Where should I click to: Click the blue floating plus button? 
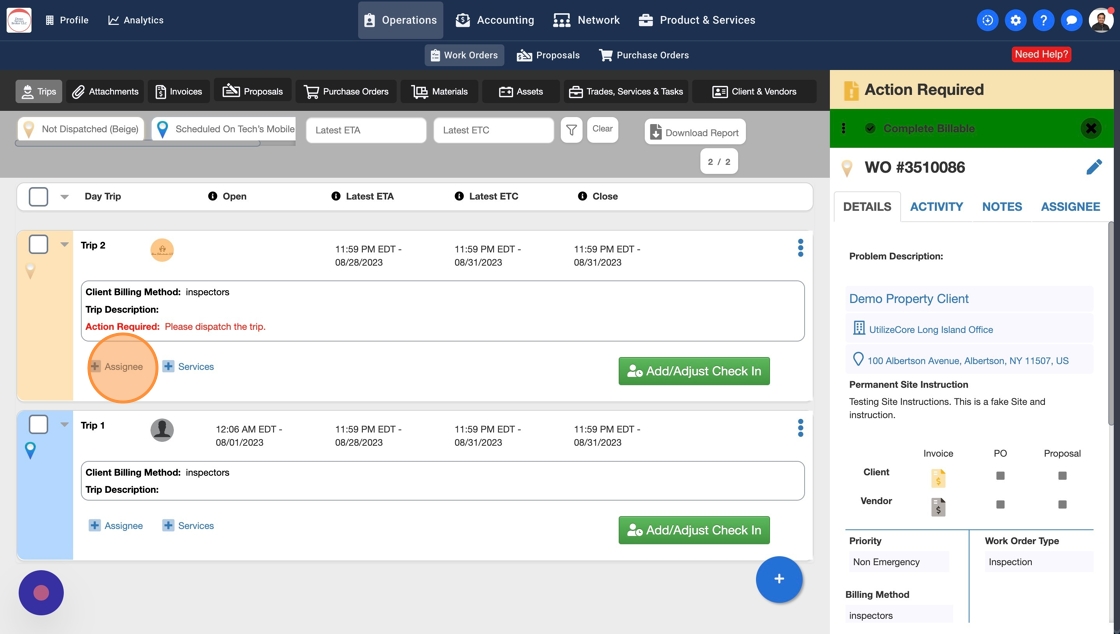click(x=779, y=579)
